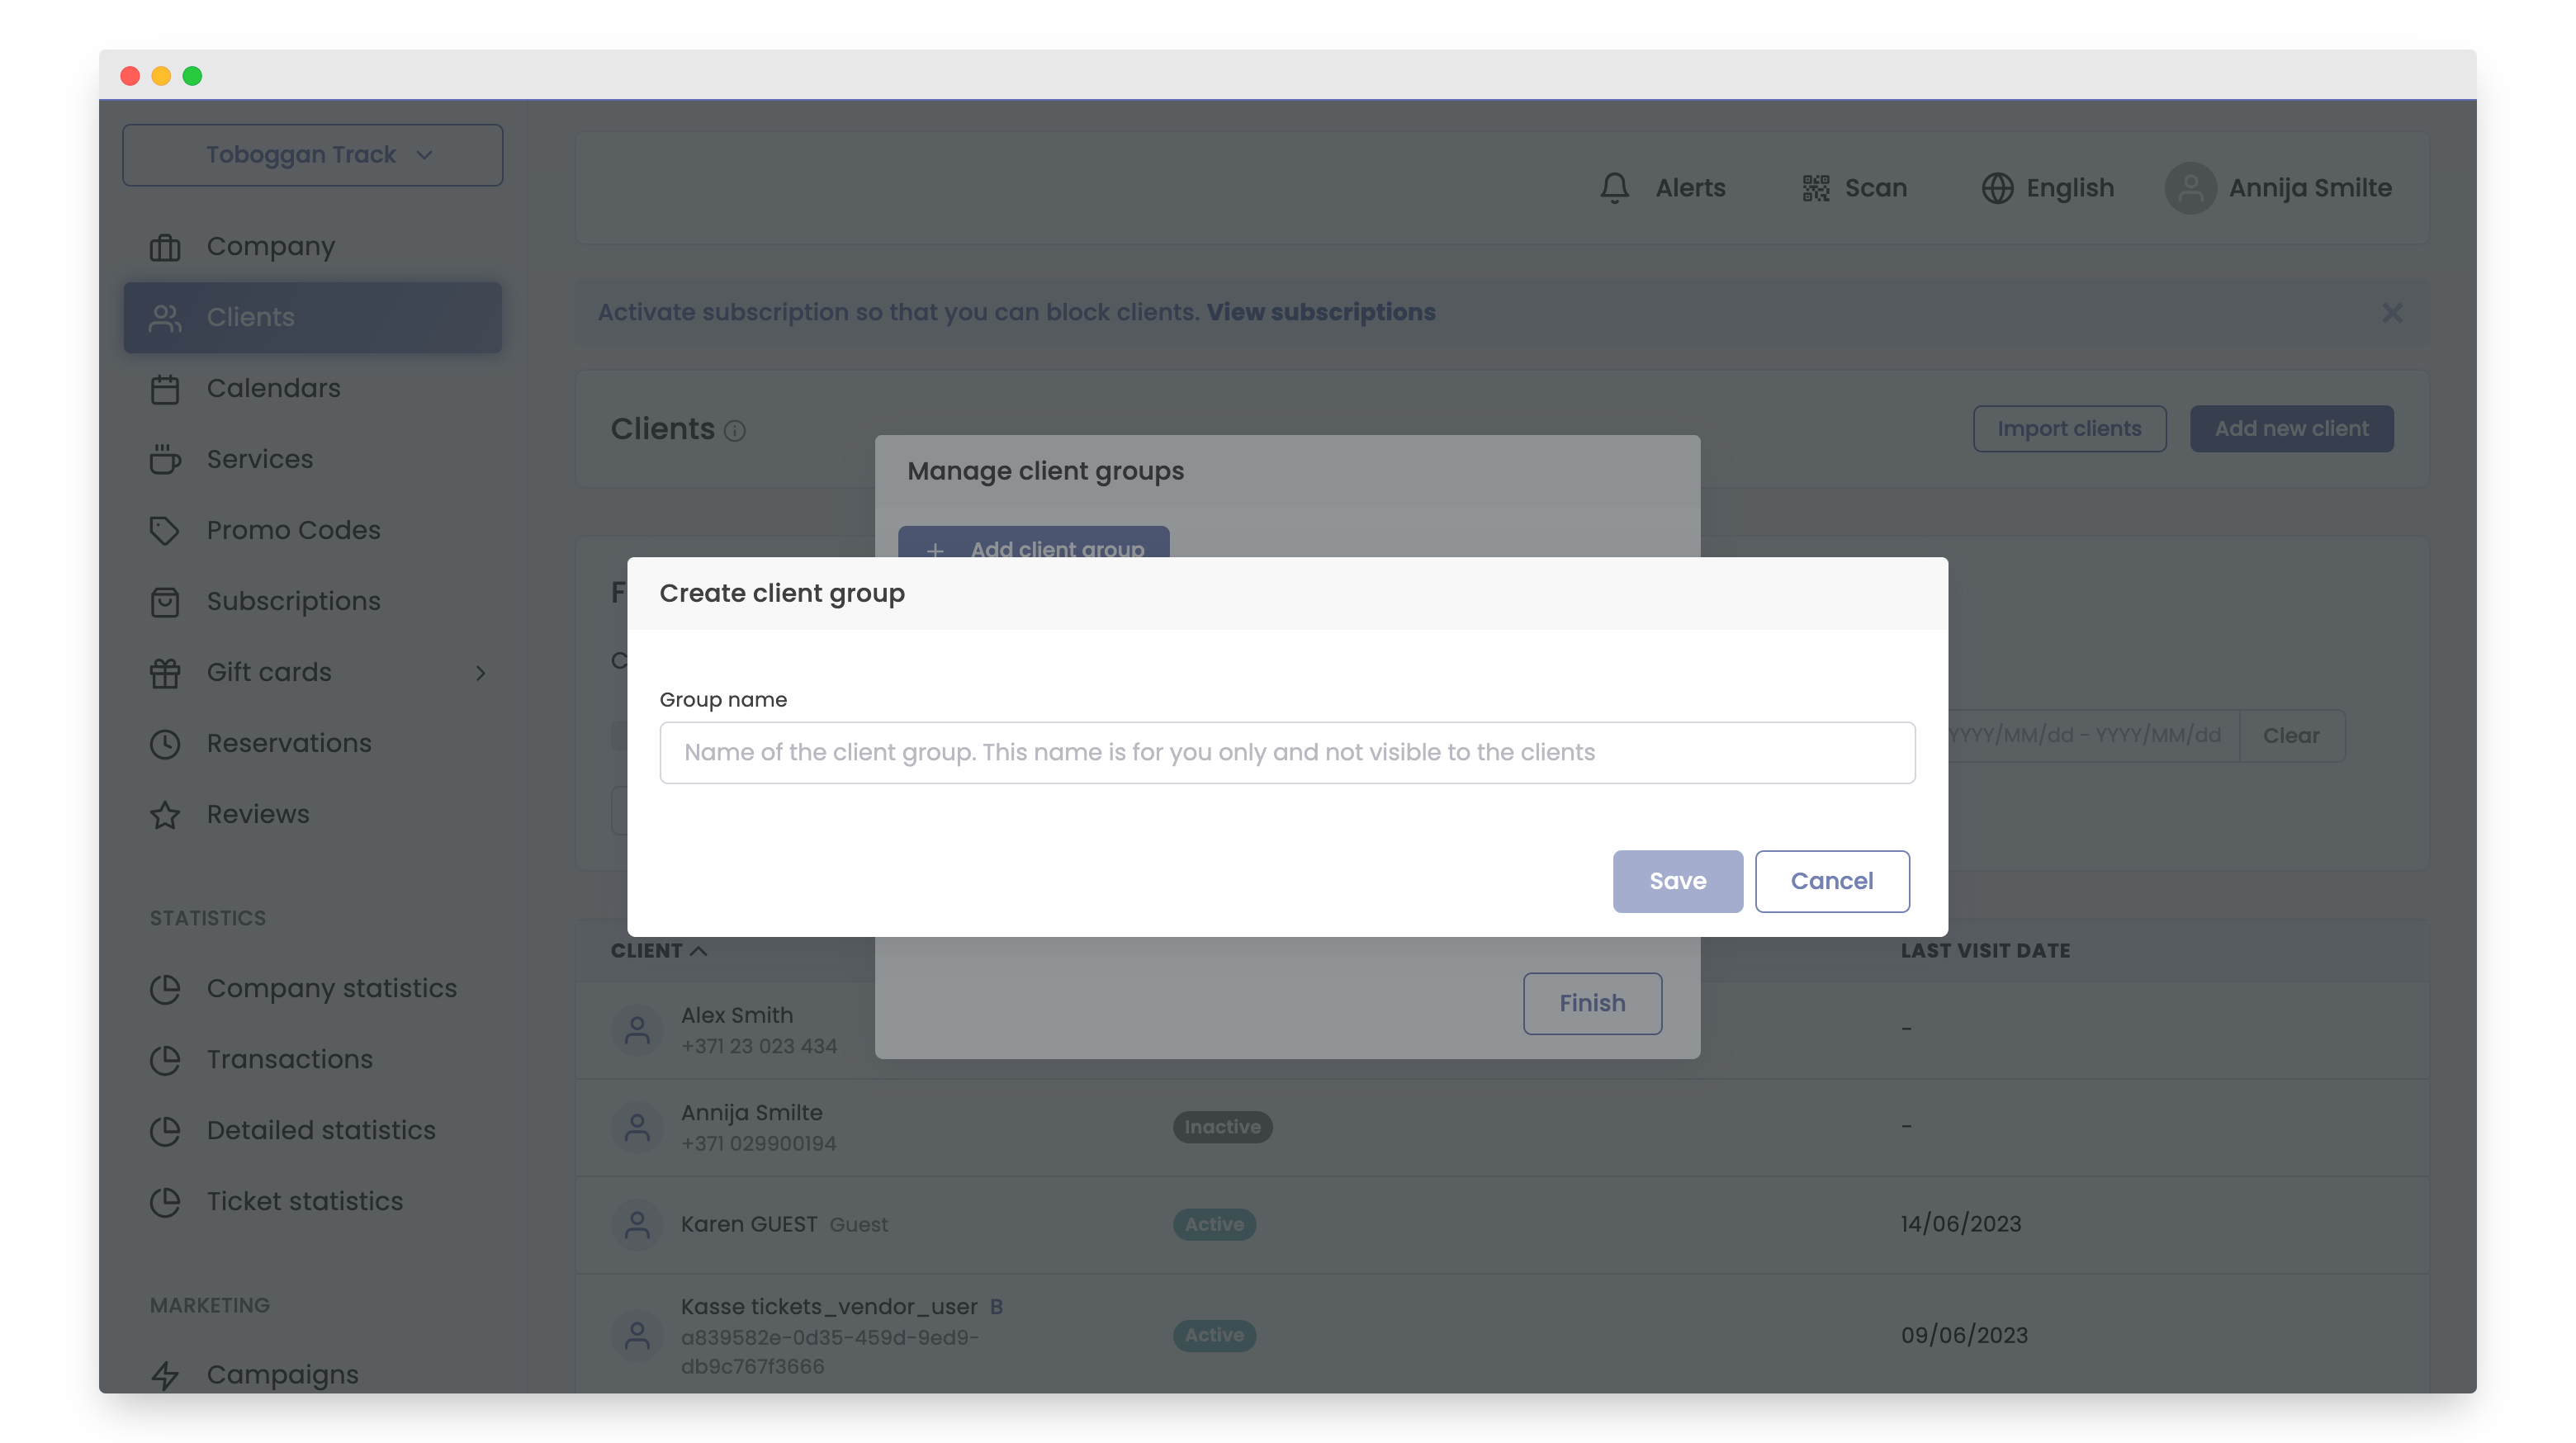Click the Clients info circle icon

pos(735,431)
